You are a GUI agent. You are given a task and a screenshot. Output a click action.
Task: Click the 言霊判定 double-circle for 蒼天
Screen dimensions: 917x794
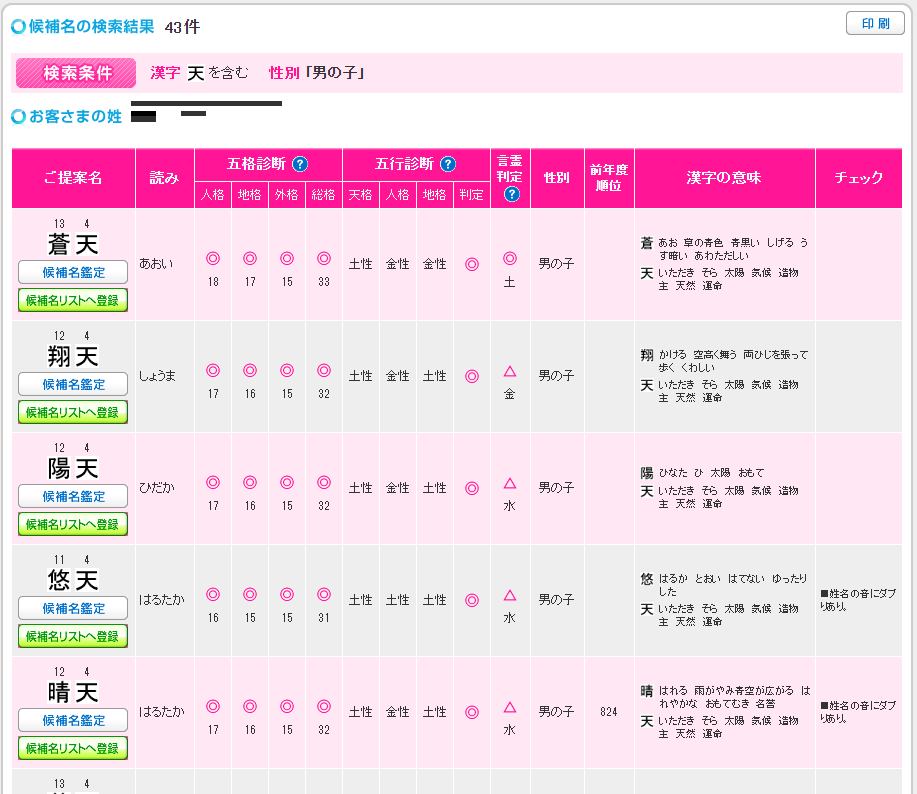(x=510, y=258)
